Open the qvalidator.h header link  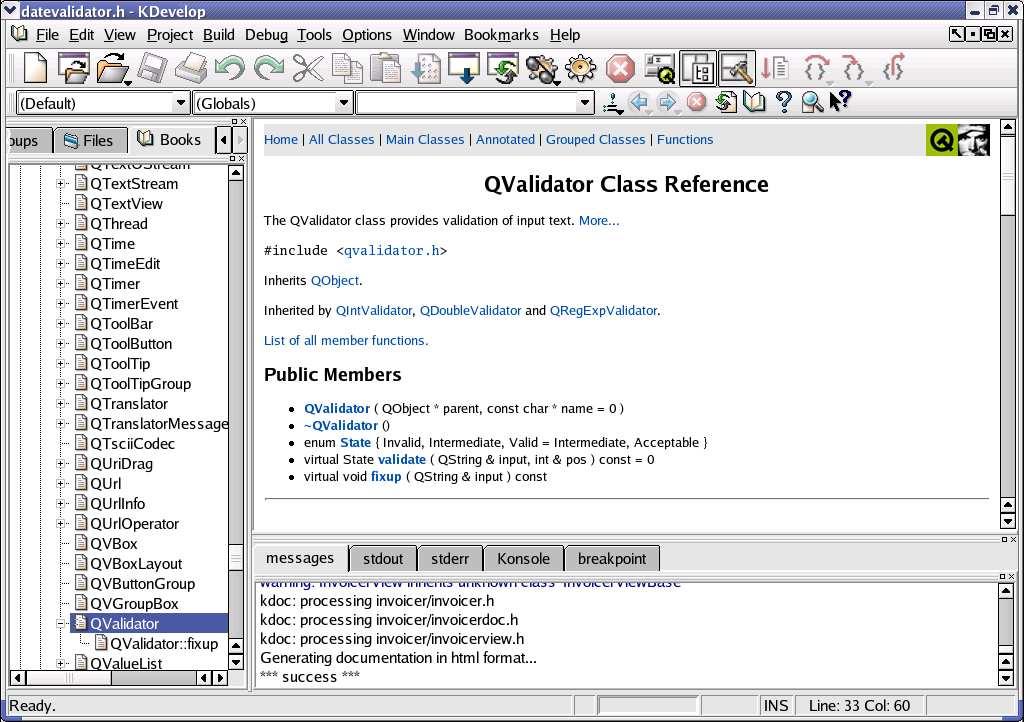click(392, 251)
